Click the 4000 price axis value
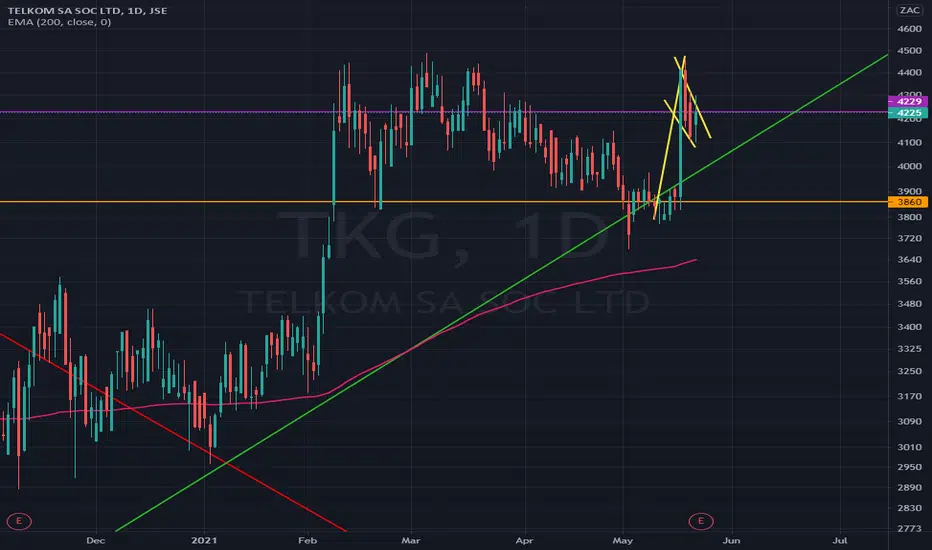Viewport: 932px width, 550px height. (x=909, y=166)
